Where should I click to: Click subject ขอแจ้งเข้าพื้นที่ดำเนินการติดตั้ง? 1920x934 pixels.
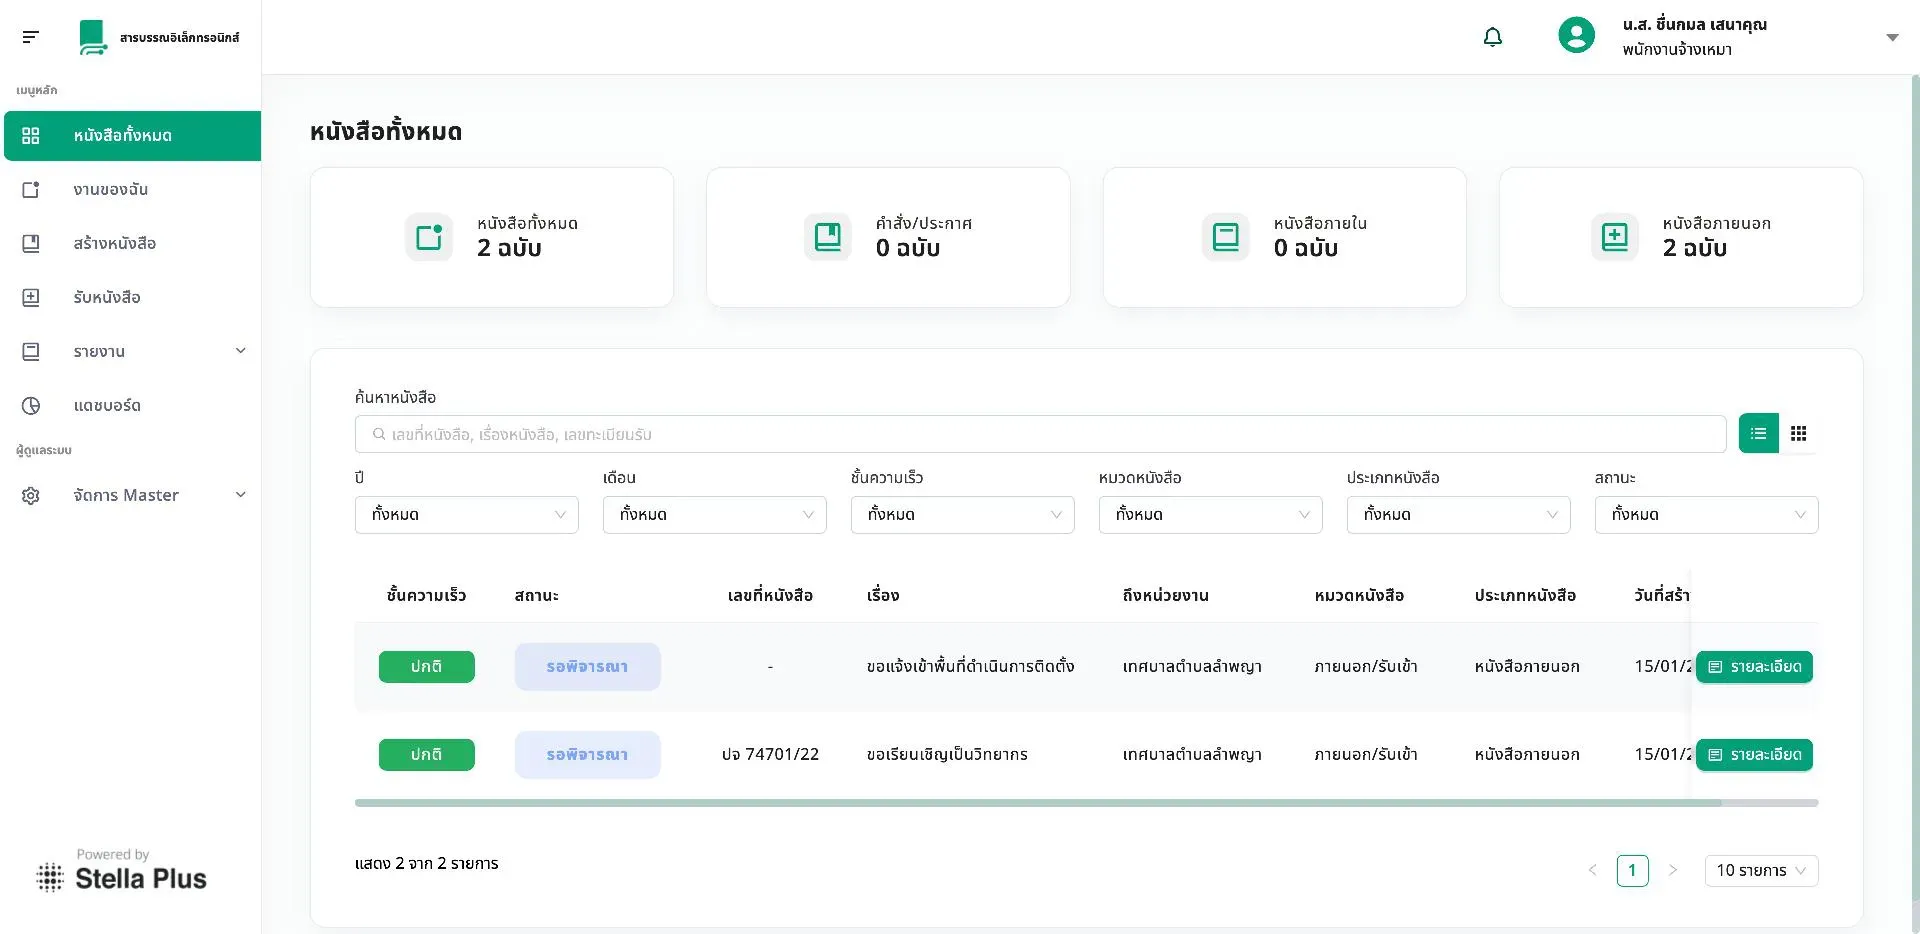970,667
